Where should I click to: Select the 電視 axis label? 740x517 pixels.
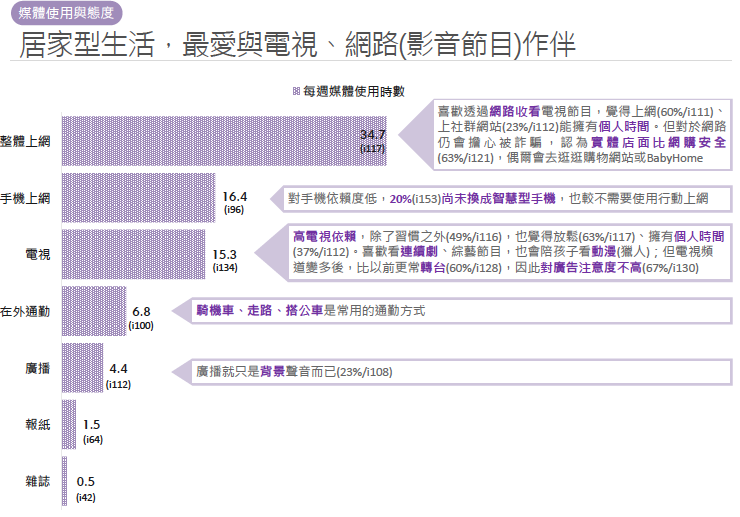coord(38,254)
